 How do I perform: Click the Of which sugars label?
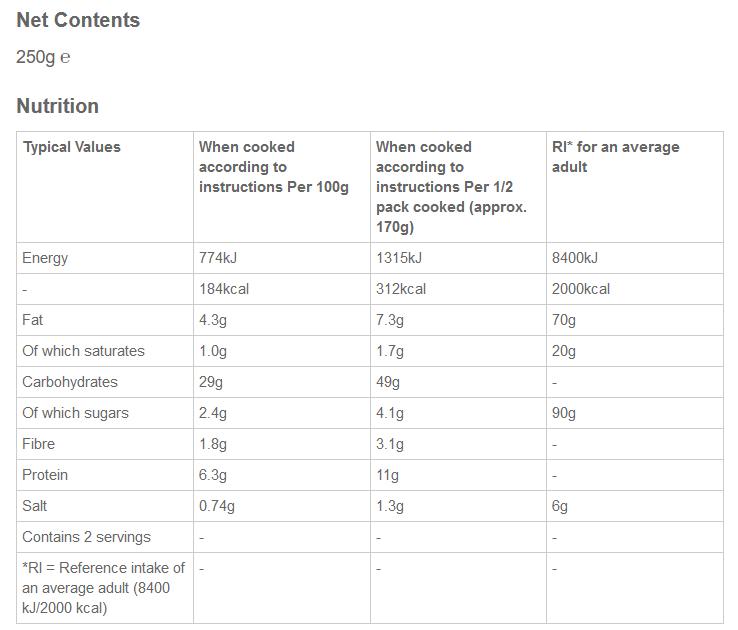75,413
